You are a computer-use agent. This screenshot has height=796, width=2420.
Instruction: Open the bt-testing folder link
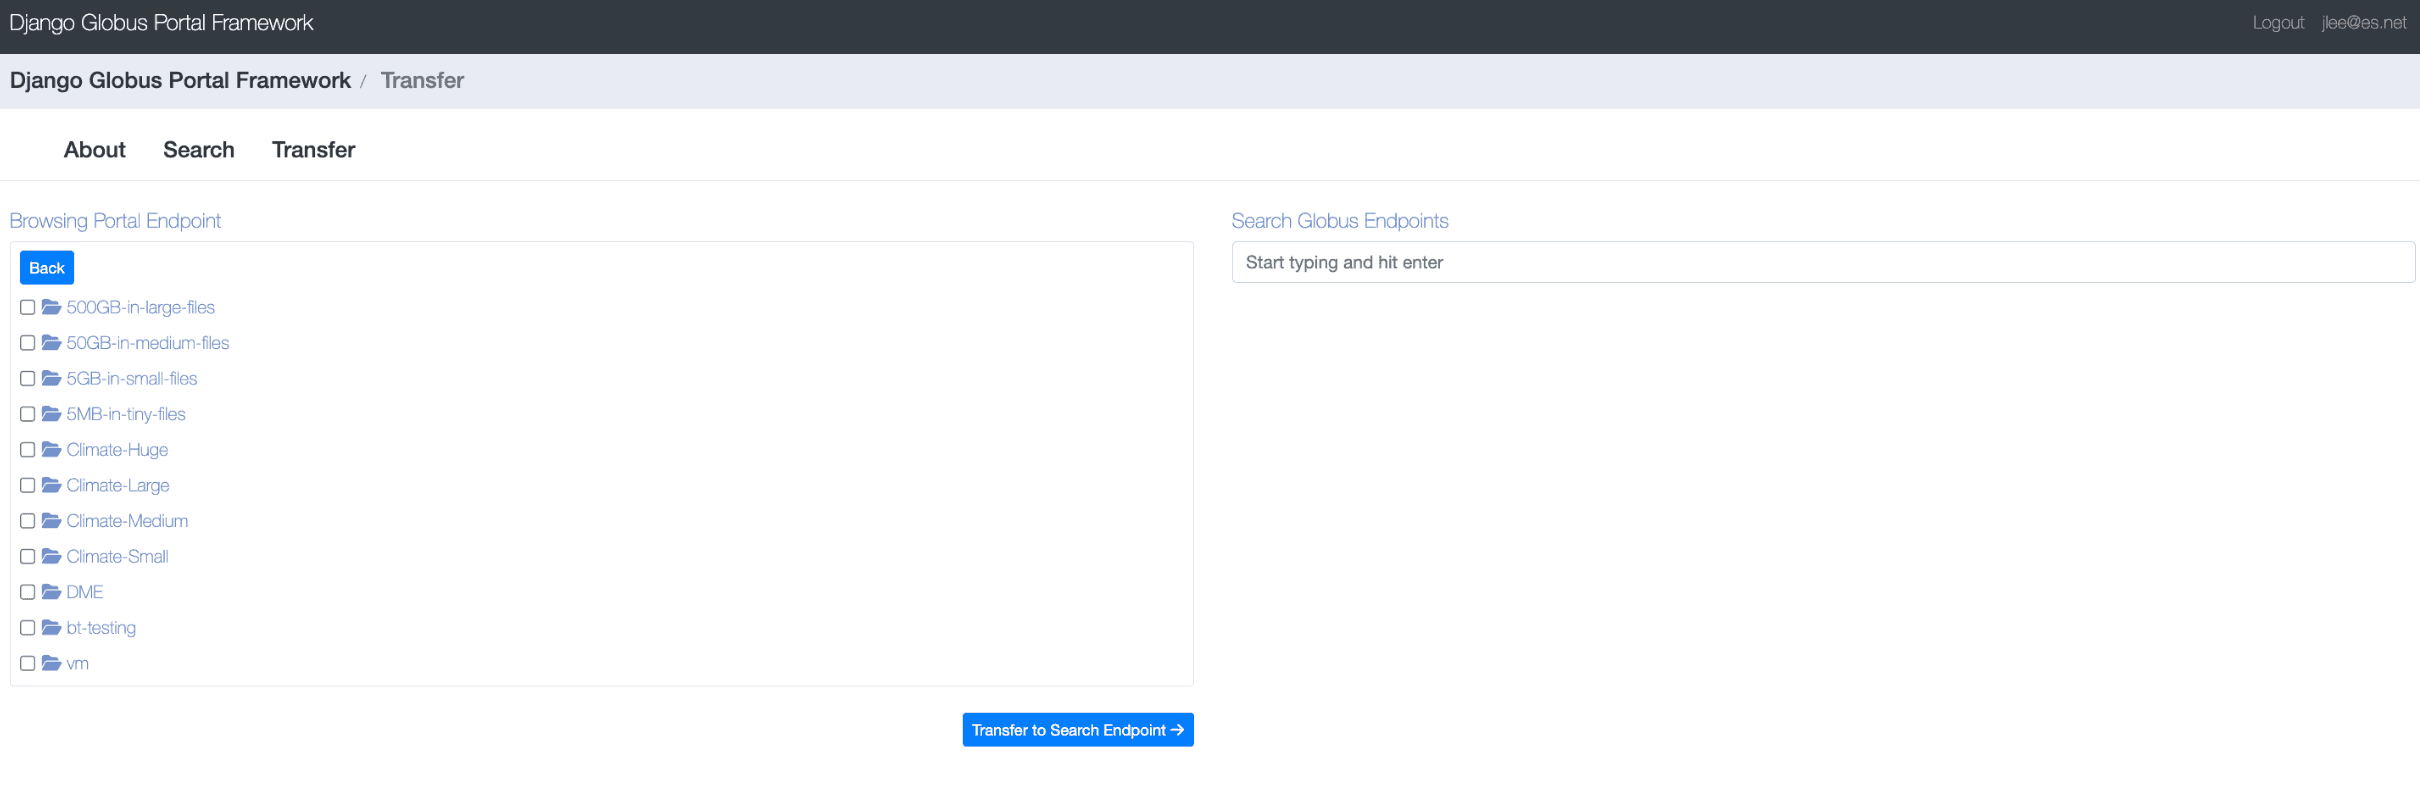point(101,628)
